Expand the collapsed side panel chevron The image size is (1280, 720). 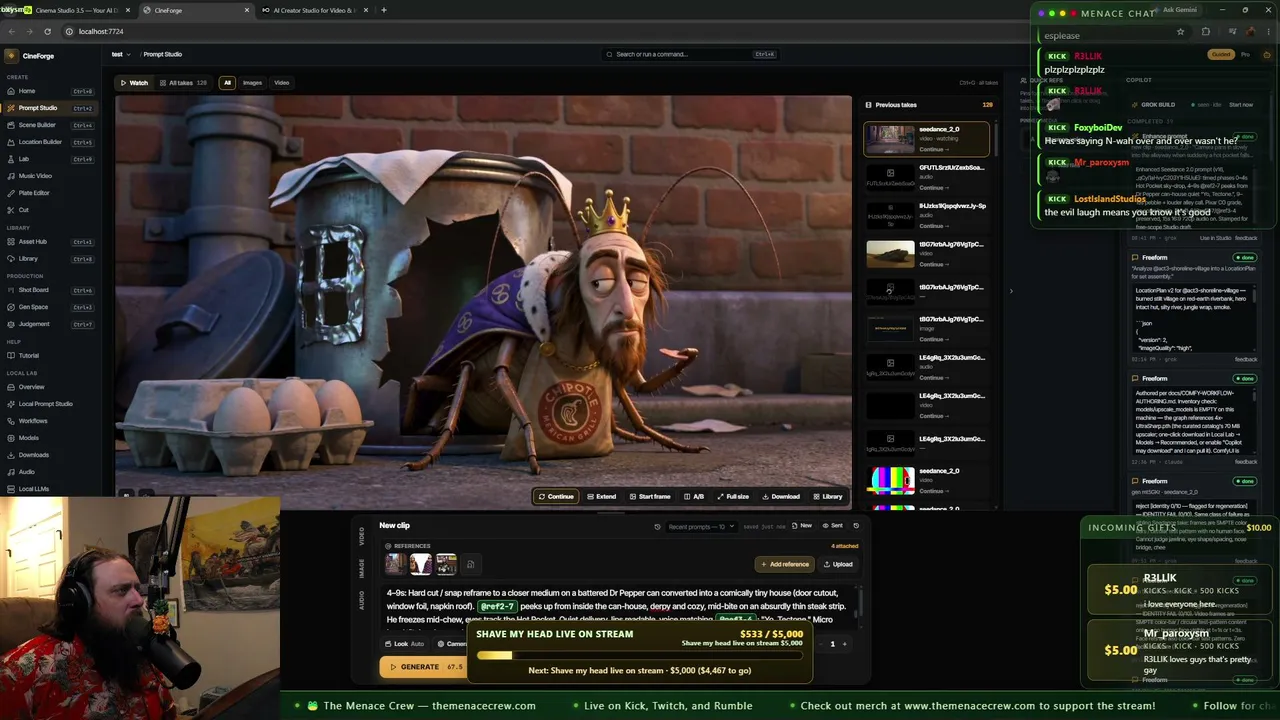(1010, 292)
